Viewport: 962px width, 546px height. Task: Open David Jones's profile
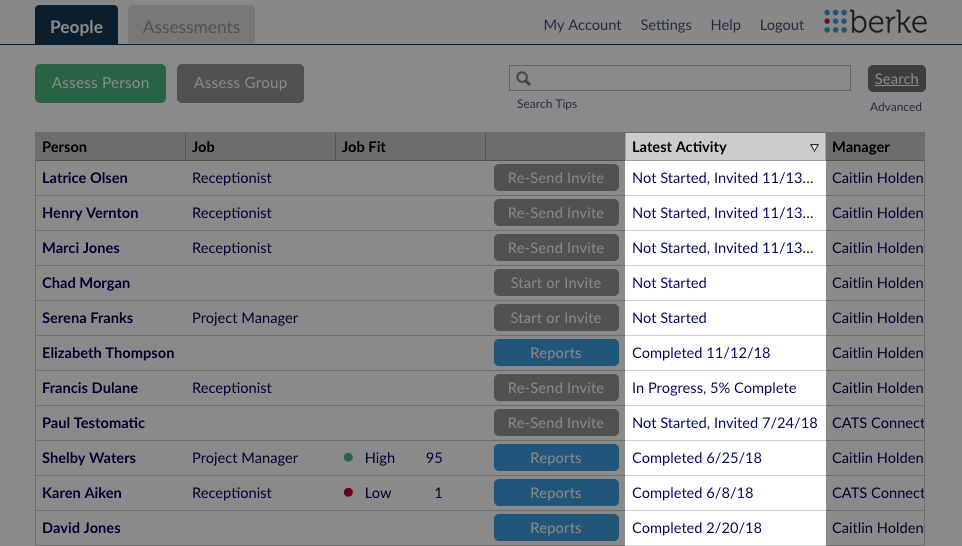81,528
